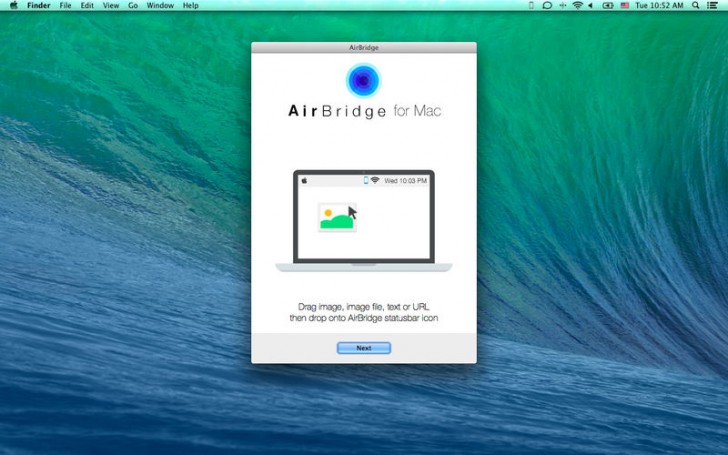This screenshot has height=455, width=728.
Task: Open the Go menu
Action: click(133, 6)
